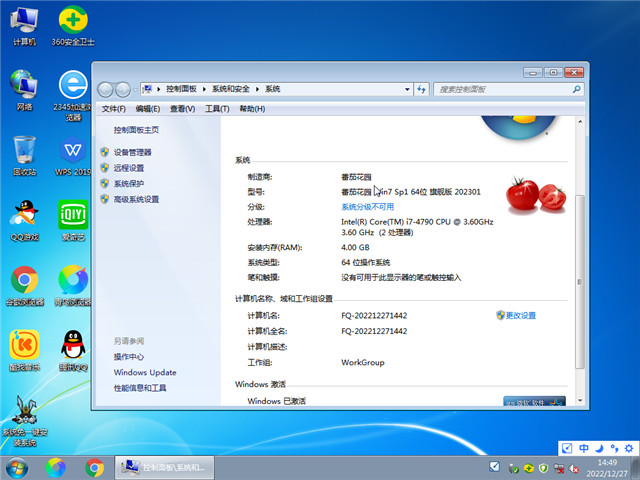Image resolution: width=640 pixels, height=480 pixels.
Task: Select the QQ游戏 desktop icon
Action: coord(24,220)
